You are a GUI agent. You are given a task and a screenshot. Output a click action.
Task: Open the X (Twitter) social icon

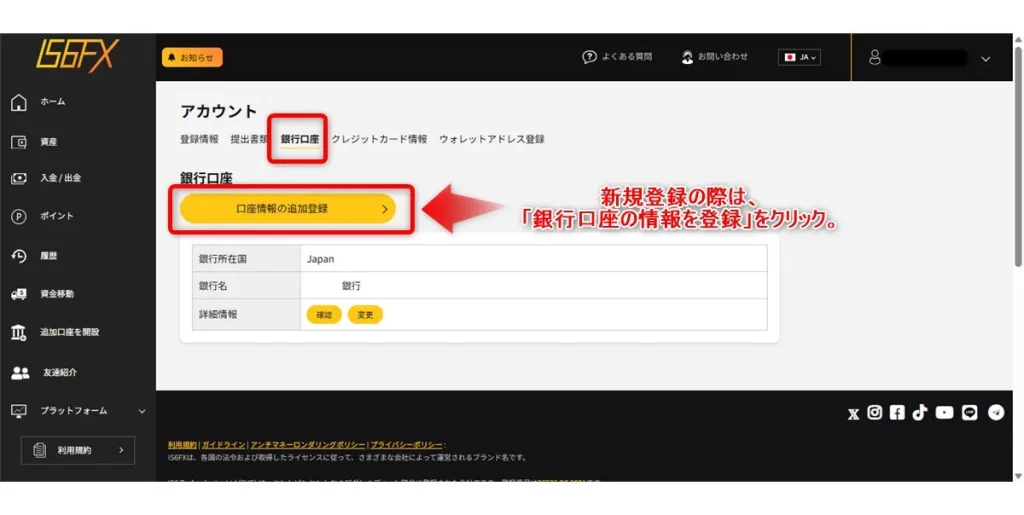(x=854, y=414)
